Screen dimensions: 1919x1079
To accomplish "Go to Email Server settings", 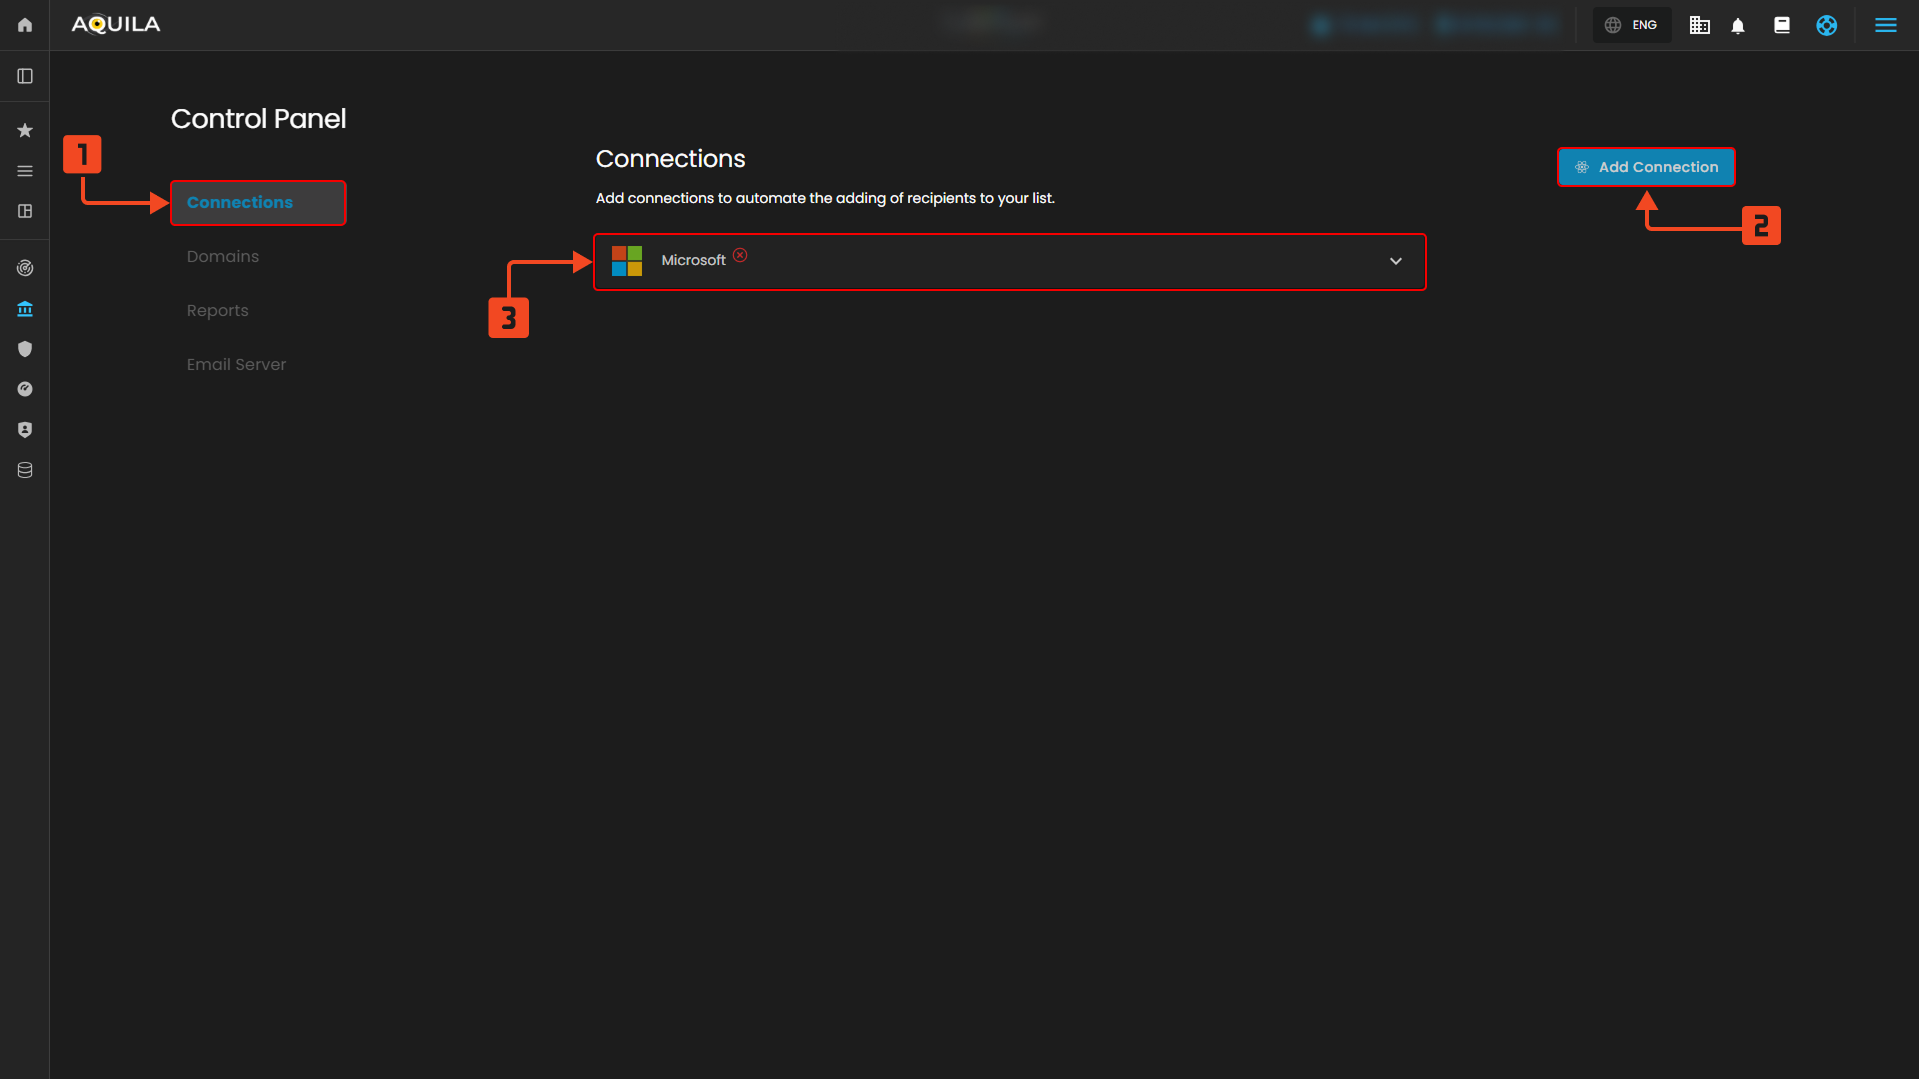I will tap(236, 365).
